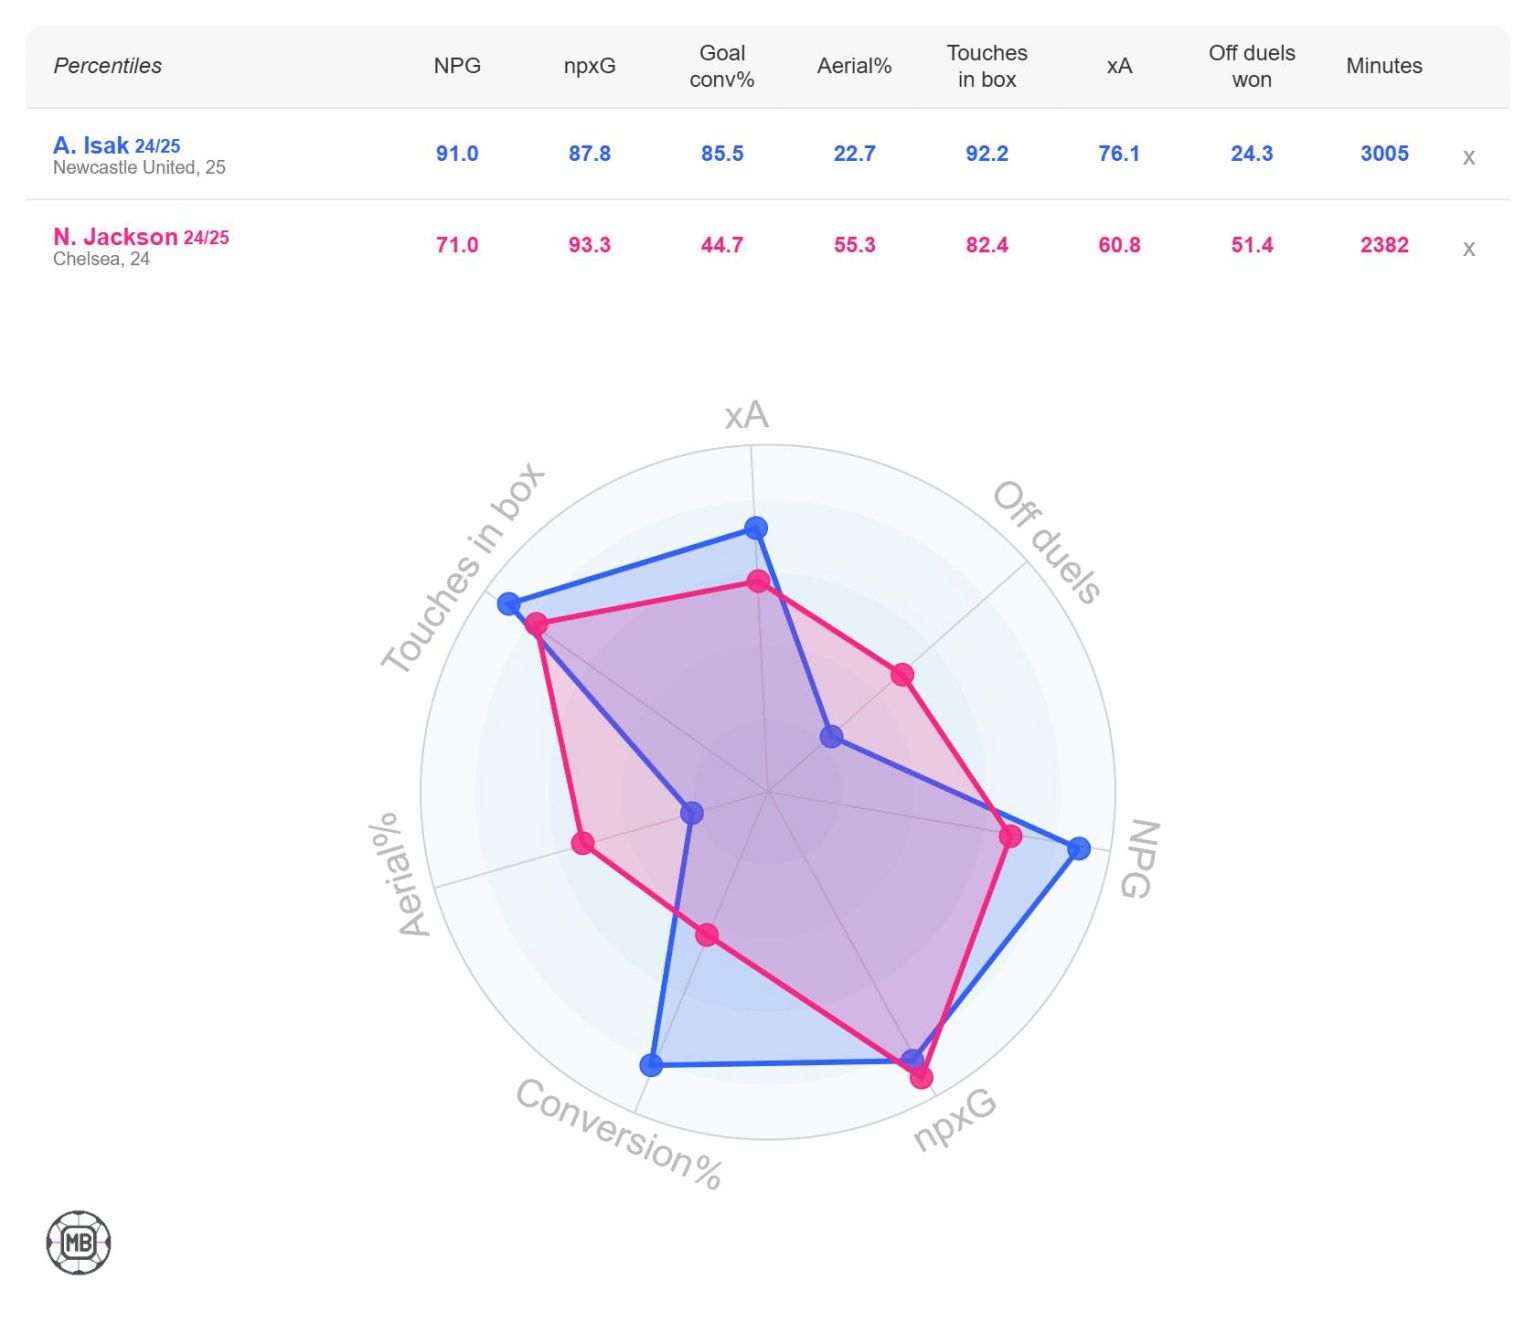Select the Touches in box column header
Screen dimensions: 1536x1344
(x=987, y=66)
